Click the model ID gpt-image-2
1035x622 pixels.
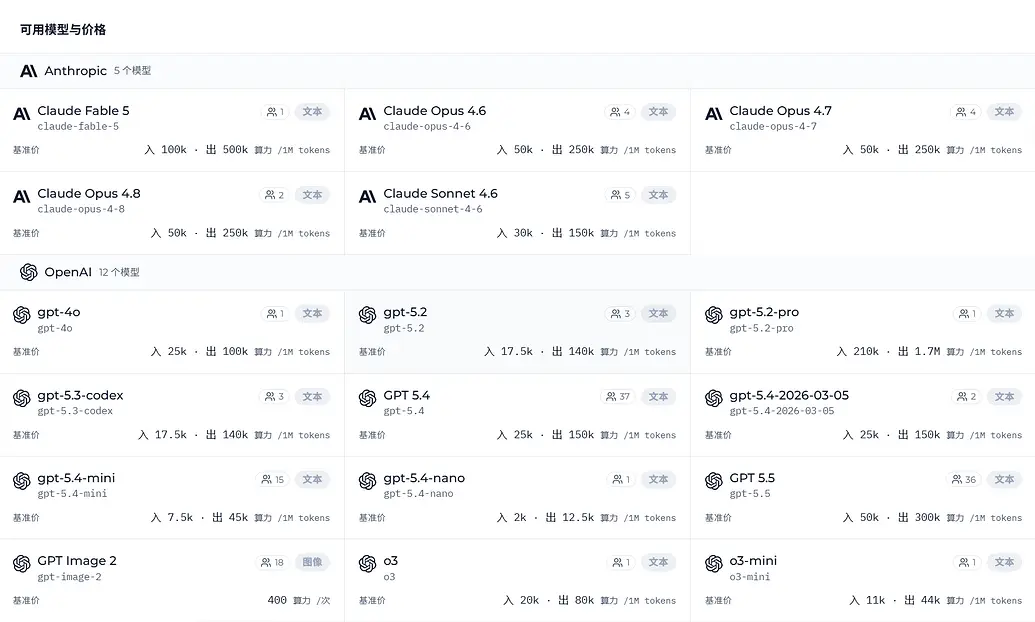69,577
